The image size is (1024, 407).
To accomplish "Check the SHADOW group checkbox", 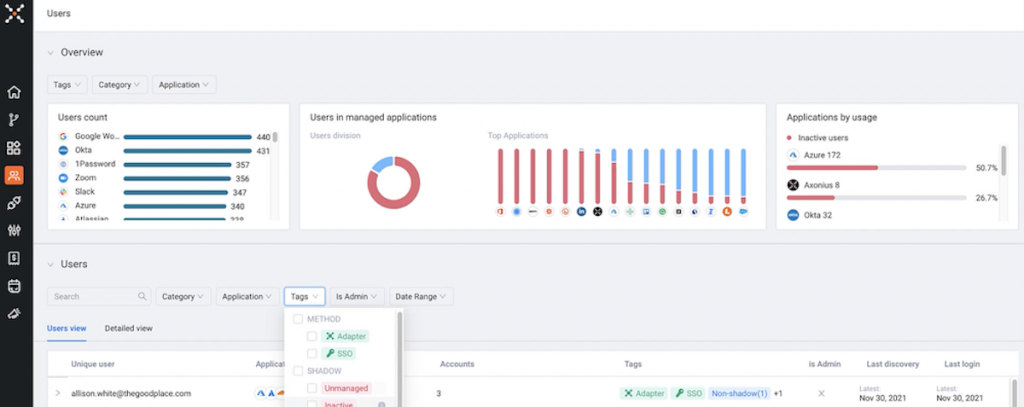I will coord(298,370).
